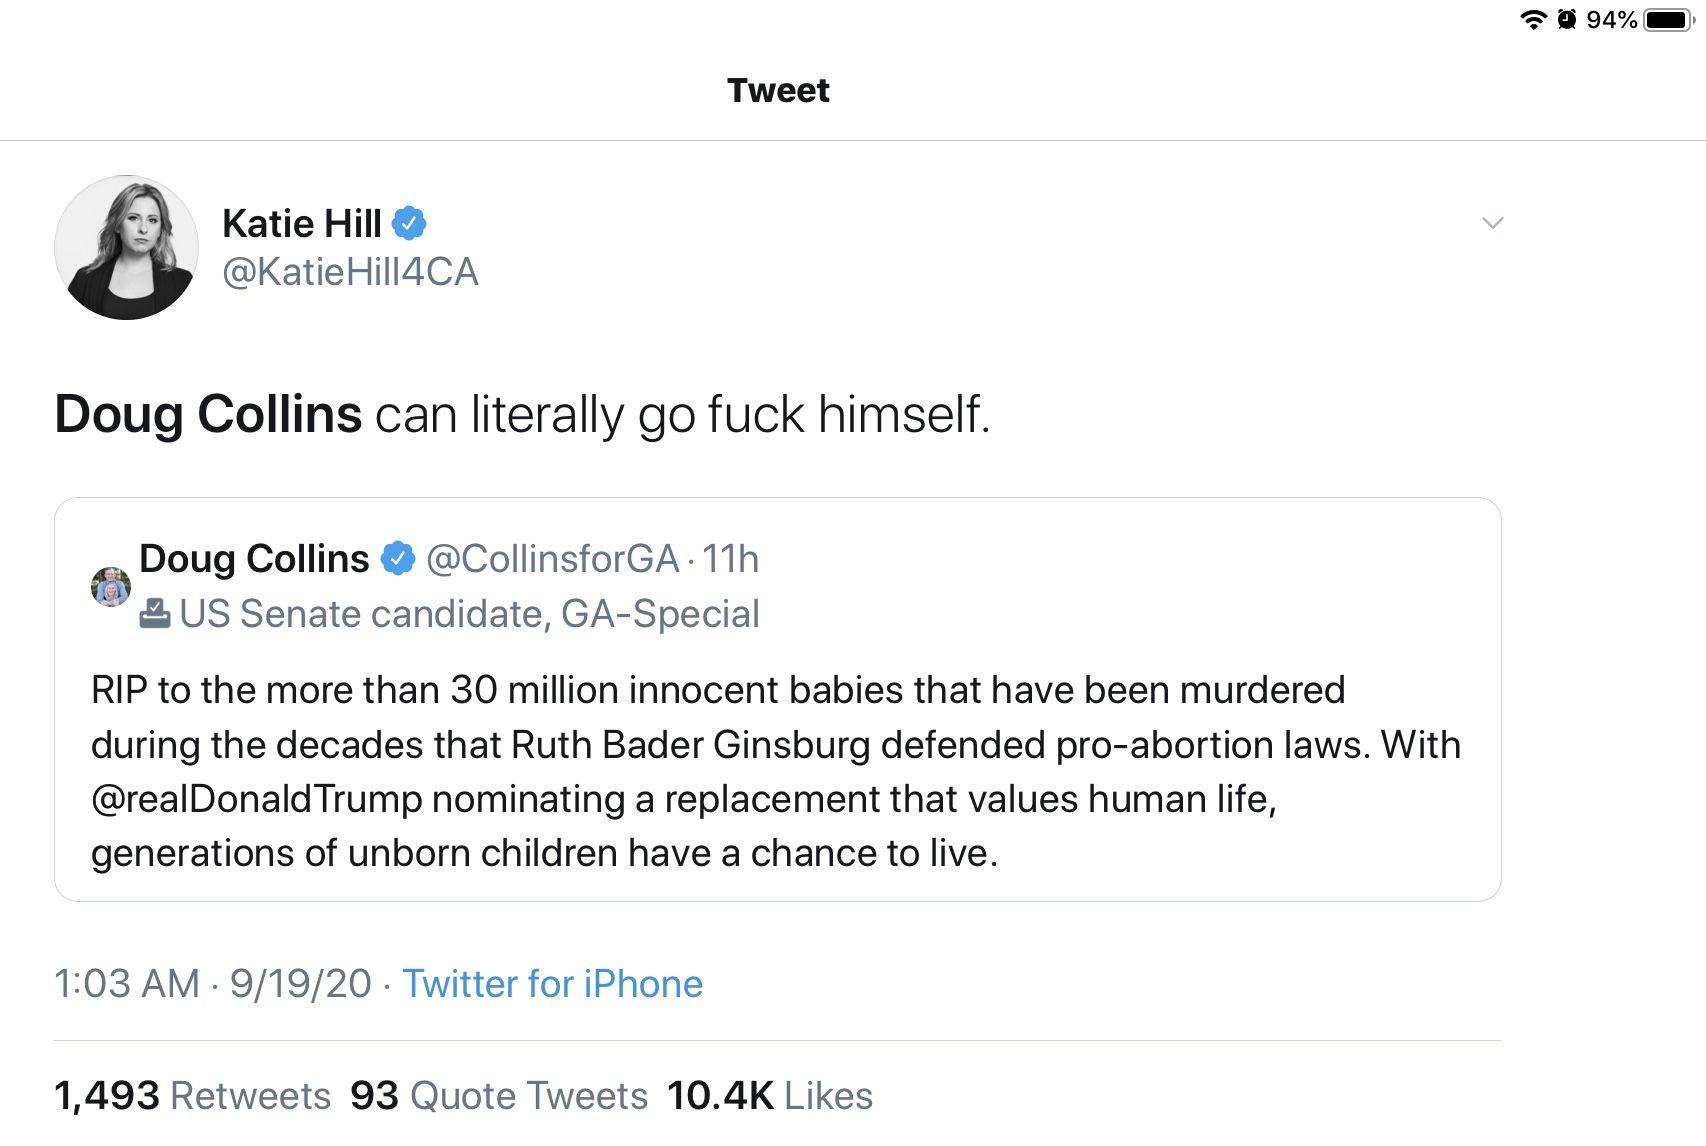The image size is (1706, 1146).
Task: Click the Katie Hill display name
Action: pos(302,223)
